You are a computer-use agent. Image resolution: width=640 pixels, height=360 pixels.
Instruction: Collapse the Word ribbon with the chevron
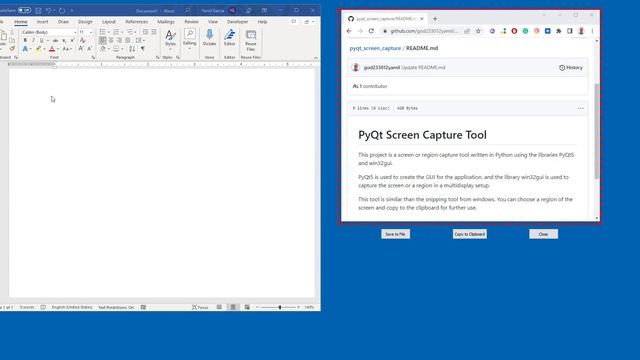[316, 58]
